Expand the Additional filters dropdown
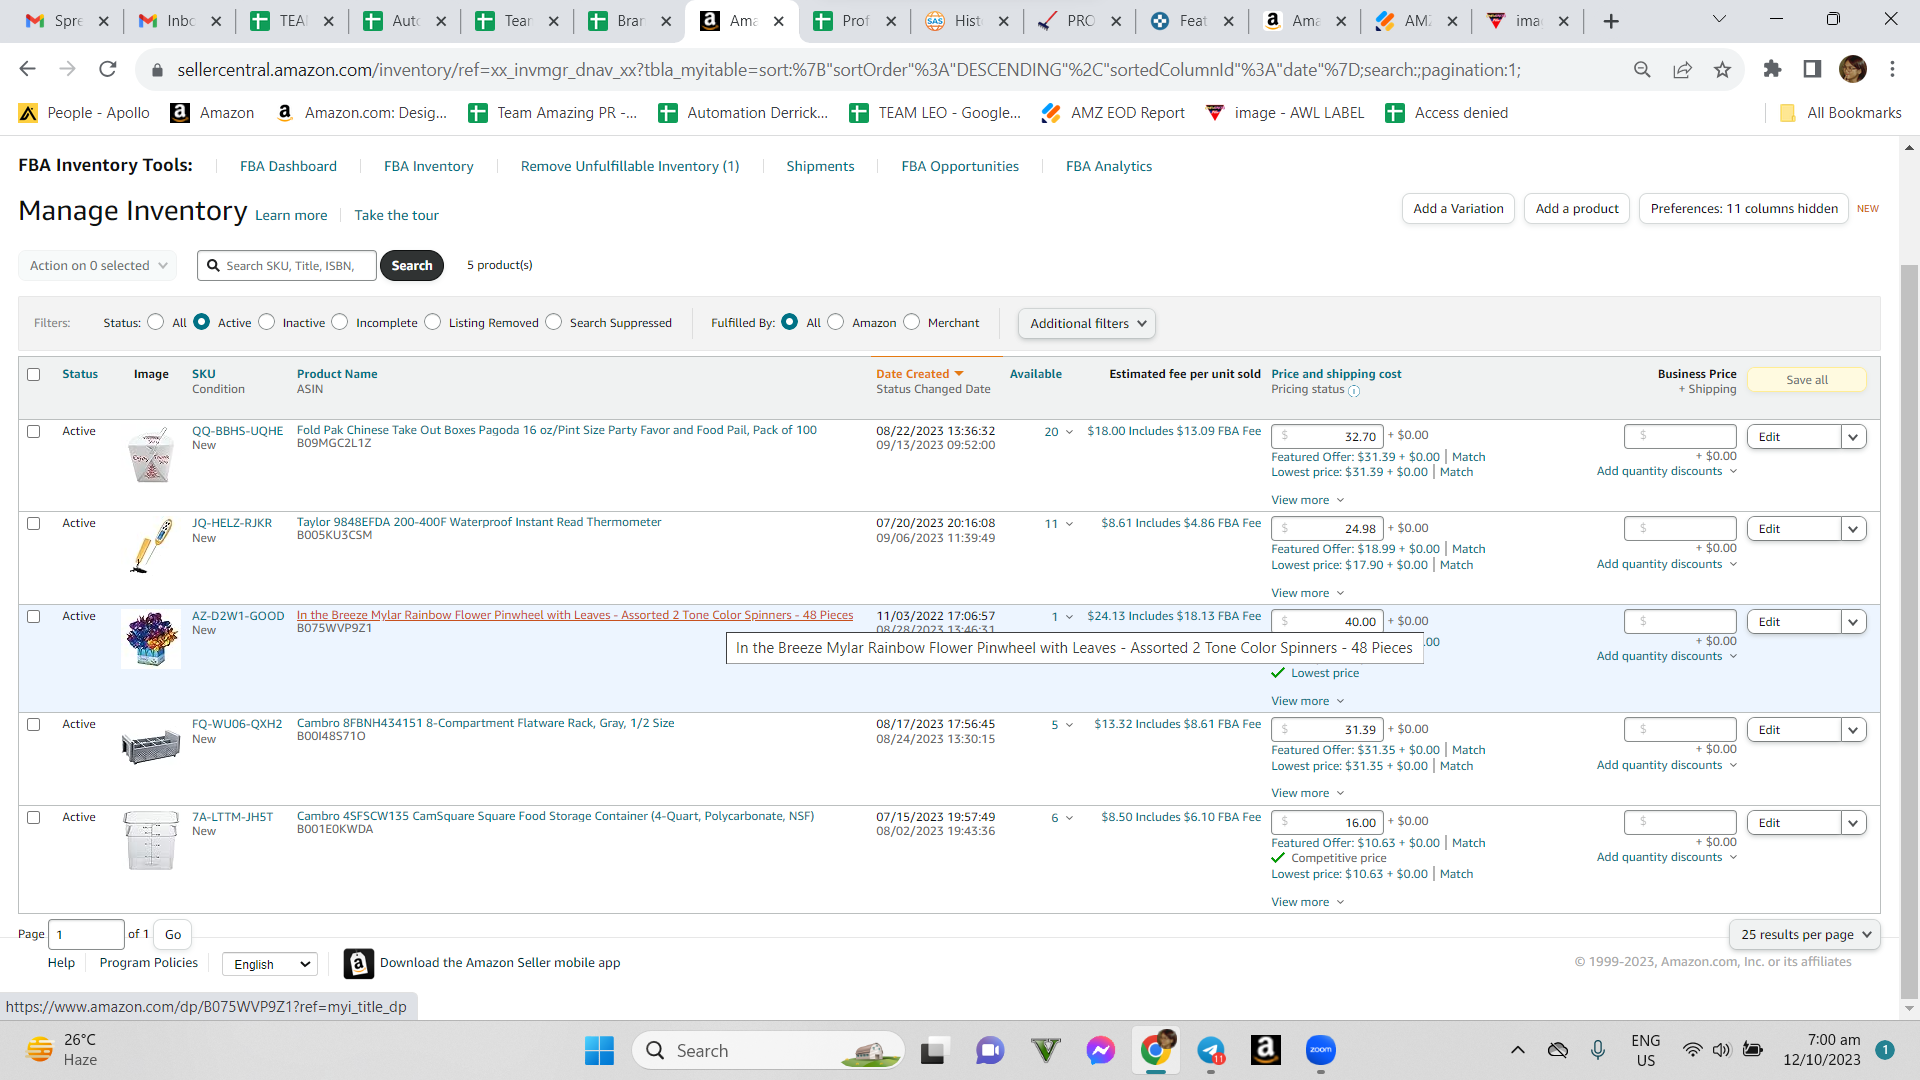 click(x=1087, y=323)
